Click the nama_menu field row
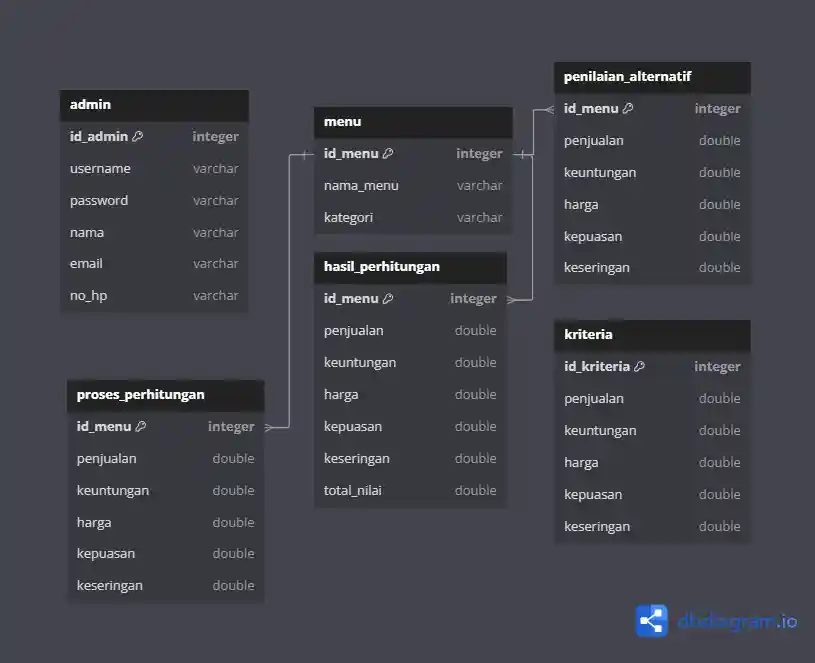 click(412, 186)
